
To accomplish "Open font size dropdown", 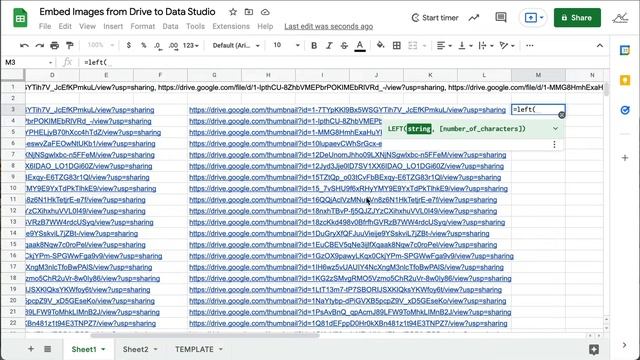I will [287, 45].
